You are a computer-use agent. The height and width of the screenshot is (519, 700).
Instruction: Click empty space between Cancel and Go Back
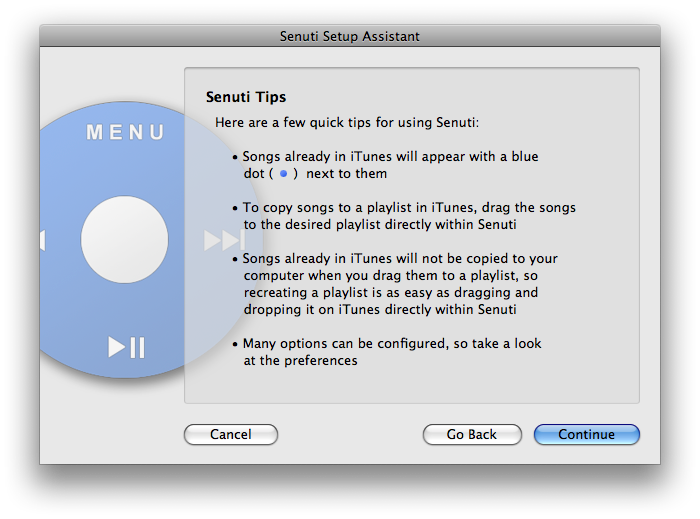[350, 434]
